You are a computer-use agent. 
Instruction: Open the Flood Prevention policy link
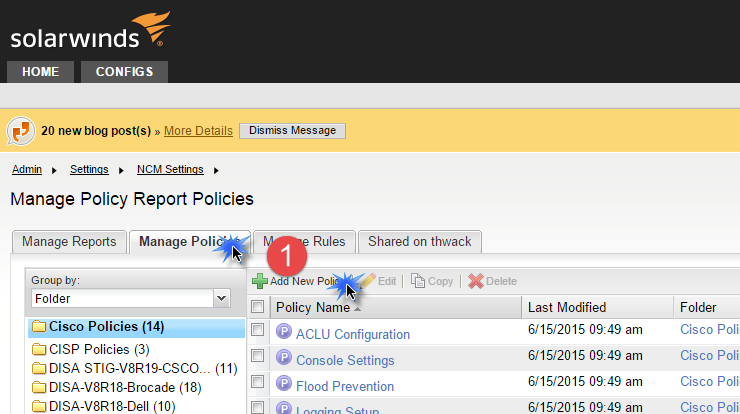[345, 386]
